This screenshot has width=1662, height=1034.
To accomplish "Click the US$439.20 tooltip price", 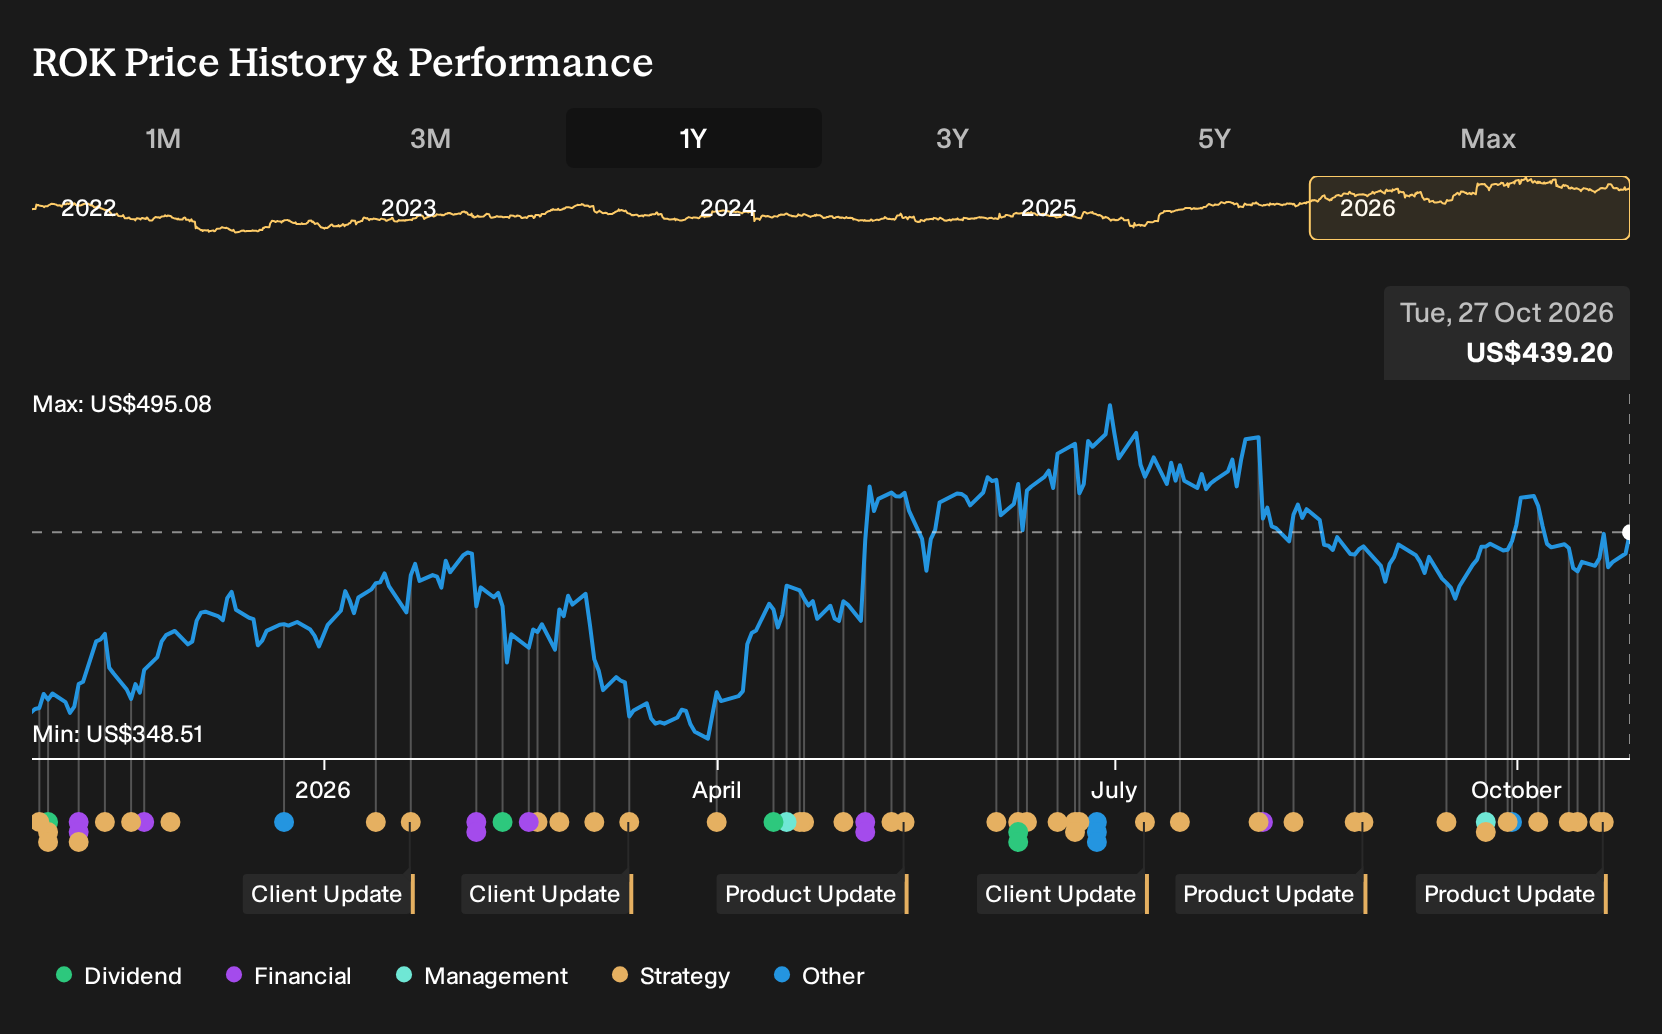I will 1539,353.
